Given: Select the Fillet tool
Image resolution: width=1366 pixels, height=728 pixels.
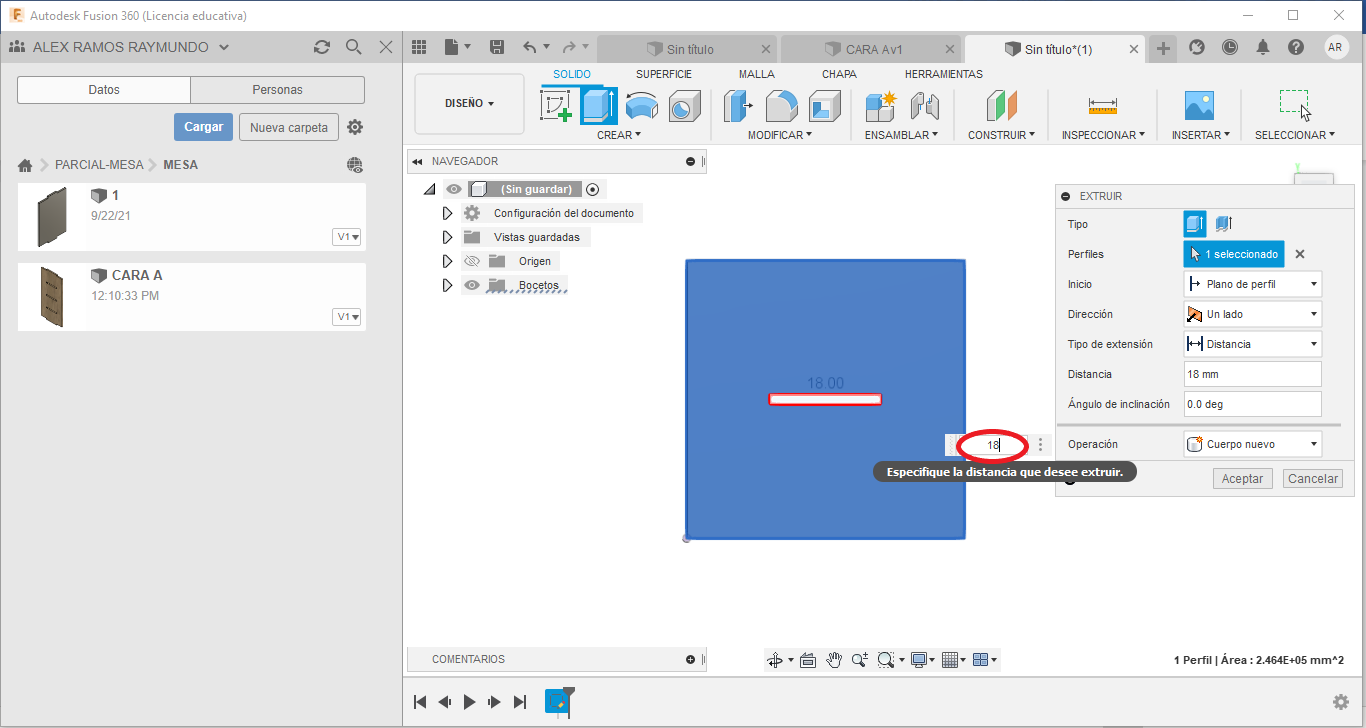Looking at the screenshot, I should point(781,106).
